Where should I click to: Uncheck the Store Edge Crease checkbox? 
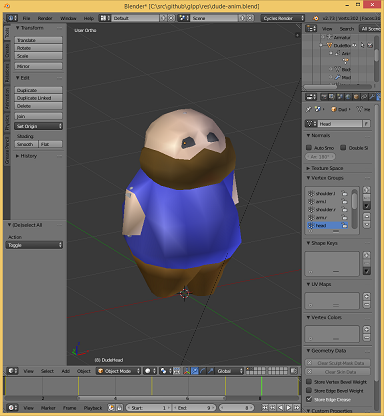click(x=309, y=399)
